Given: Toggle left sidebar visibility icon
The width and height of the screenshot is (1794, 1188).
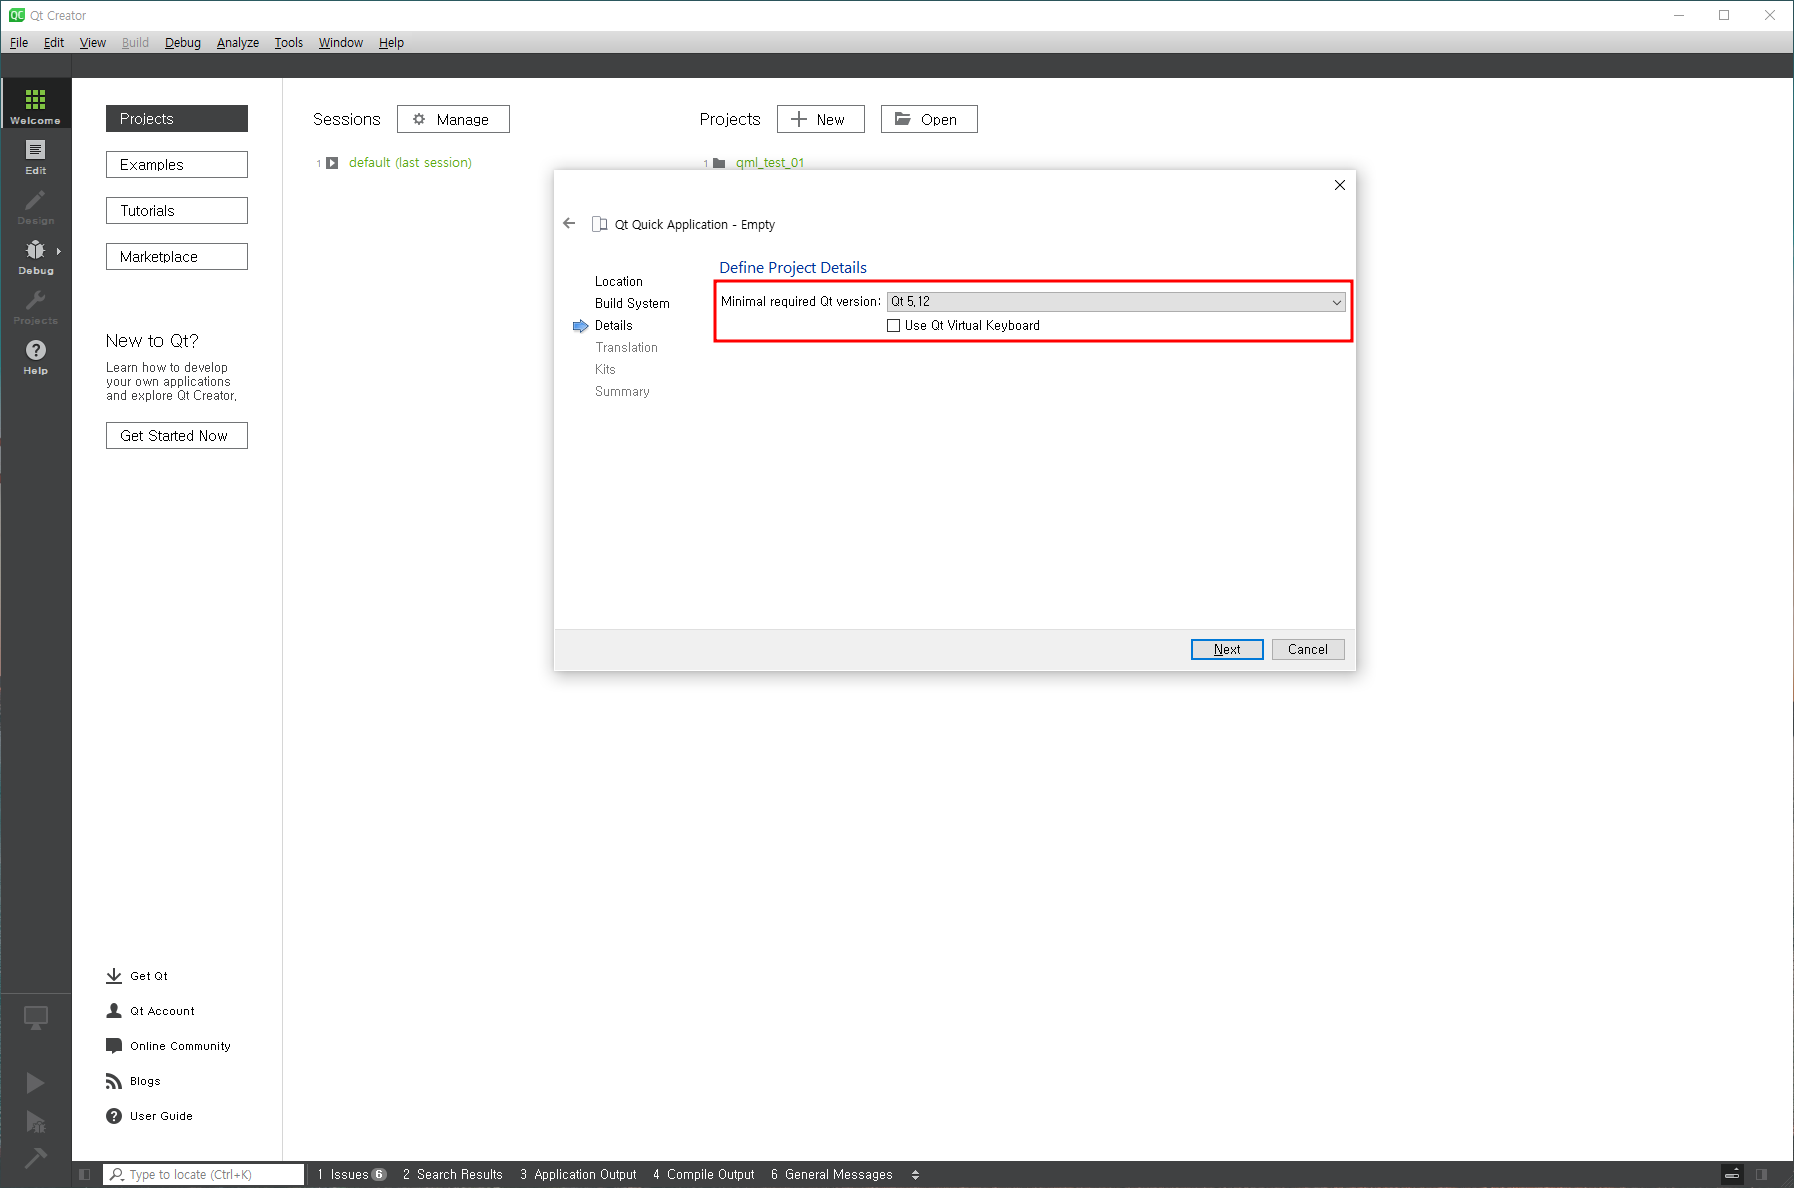Looking at the screenshot, I should coord(84,1174).
